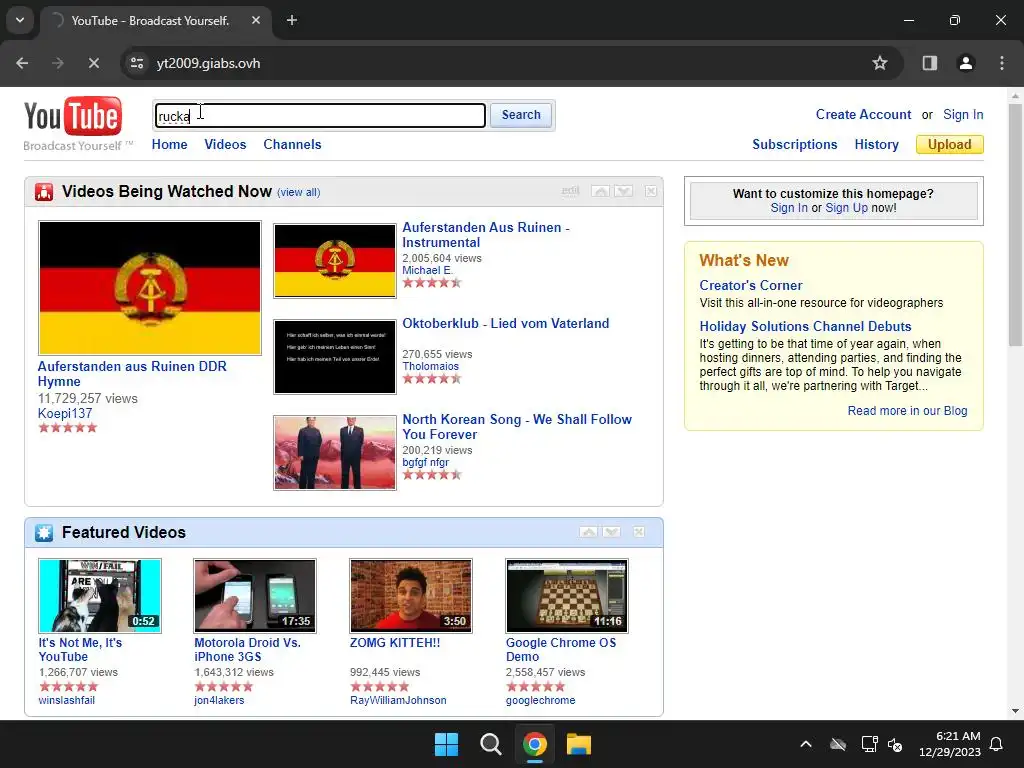Open the Videos tab

click(x=225, y=144)
